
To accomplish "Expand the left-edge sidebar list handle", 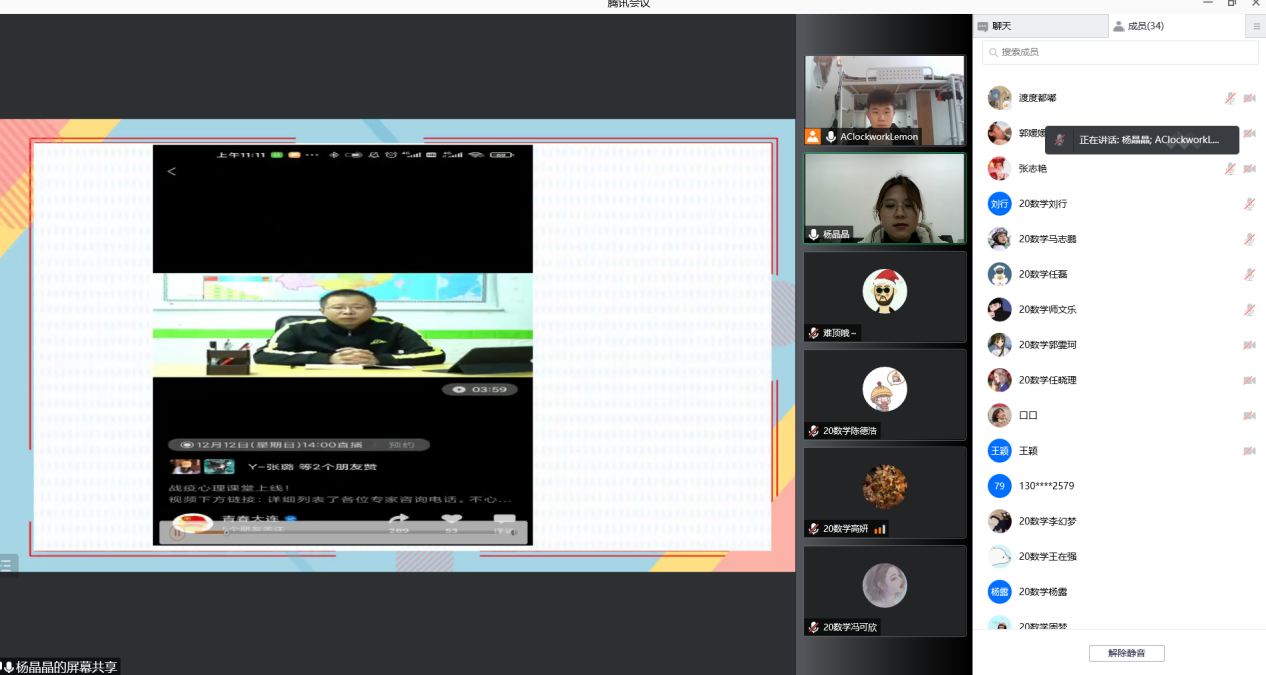I will [x=7, y=565].
